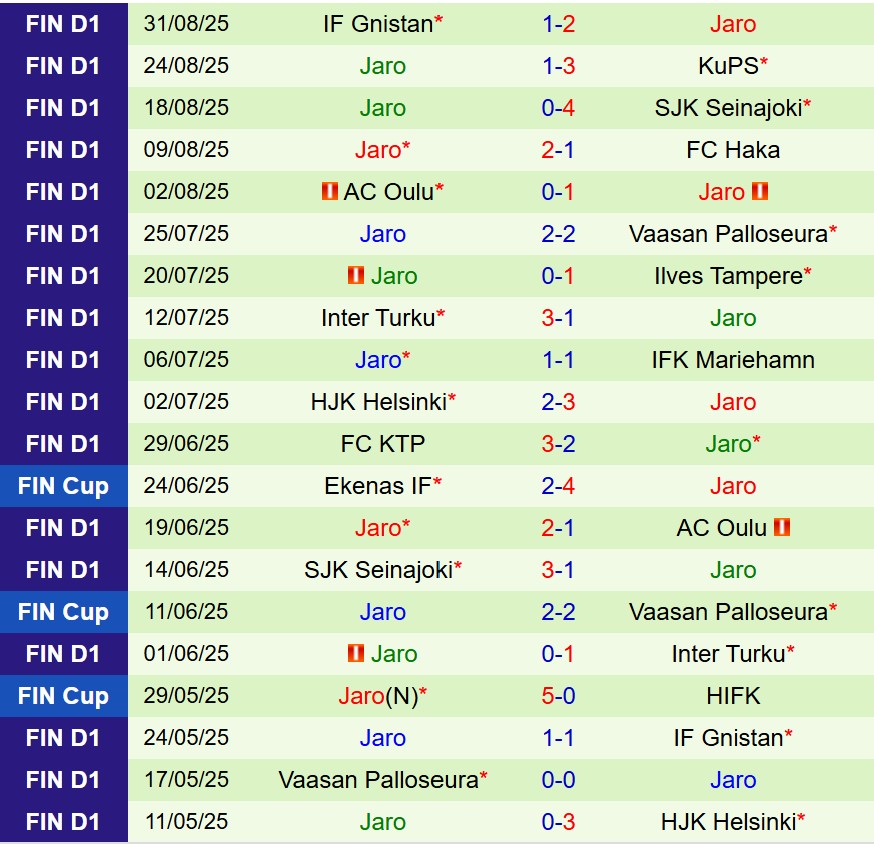
Task: Open Ilves Tampere team page
Action: 727,275
